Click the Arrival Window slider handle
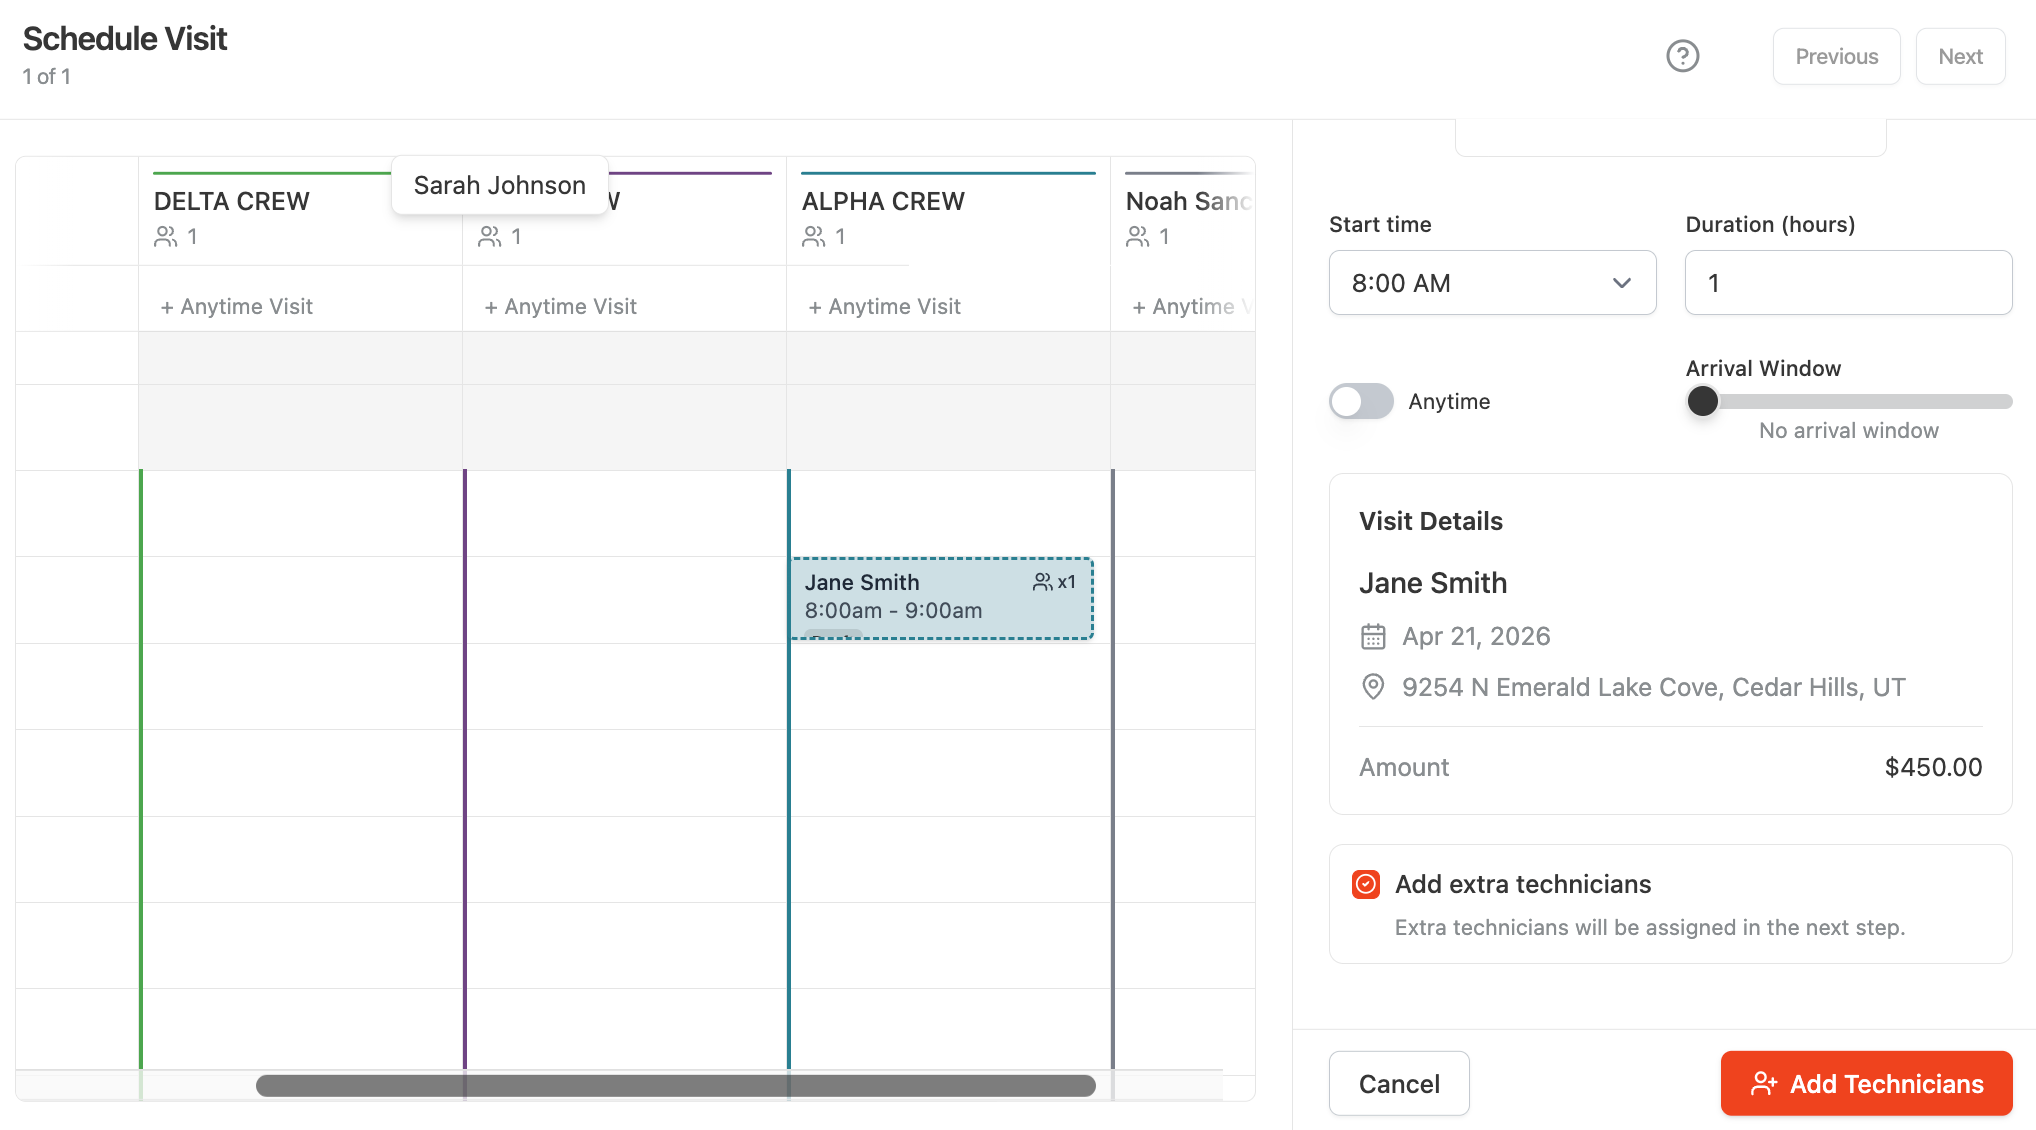The image size is (2036, 1130). [1702, 401]
